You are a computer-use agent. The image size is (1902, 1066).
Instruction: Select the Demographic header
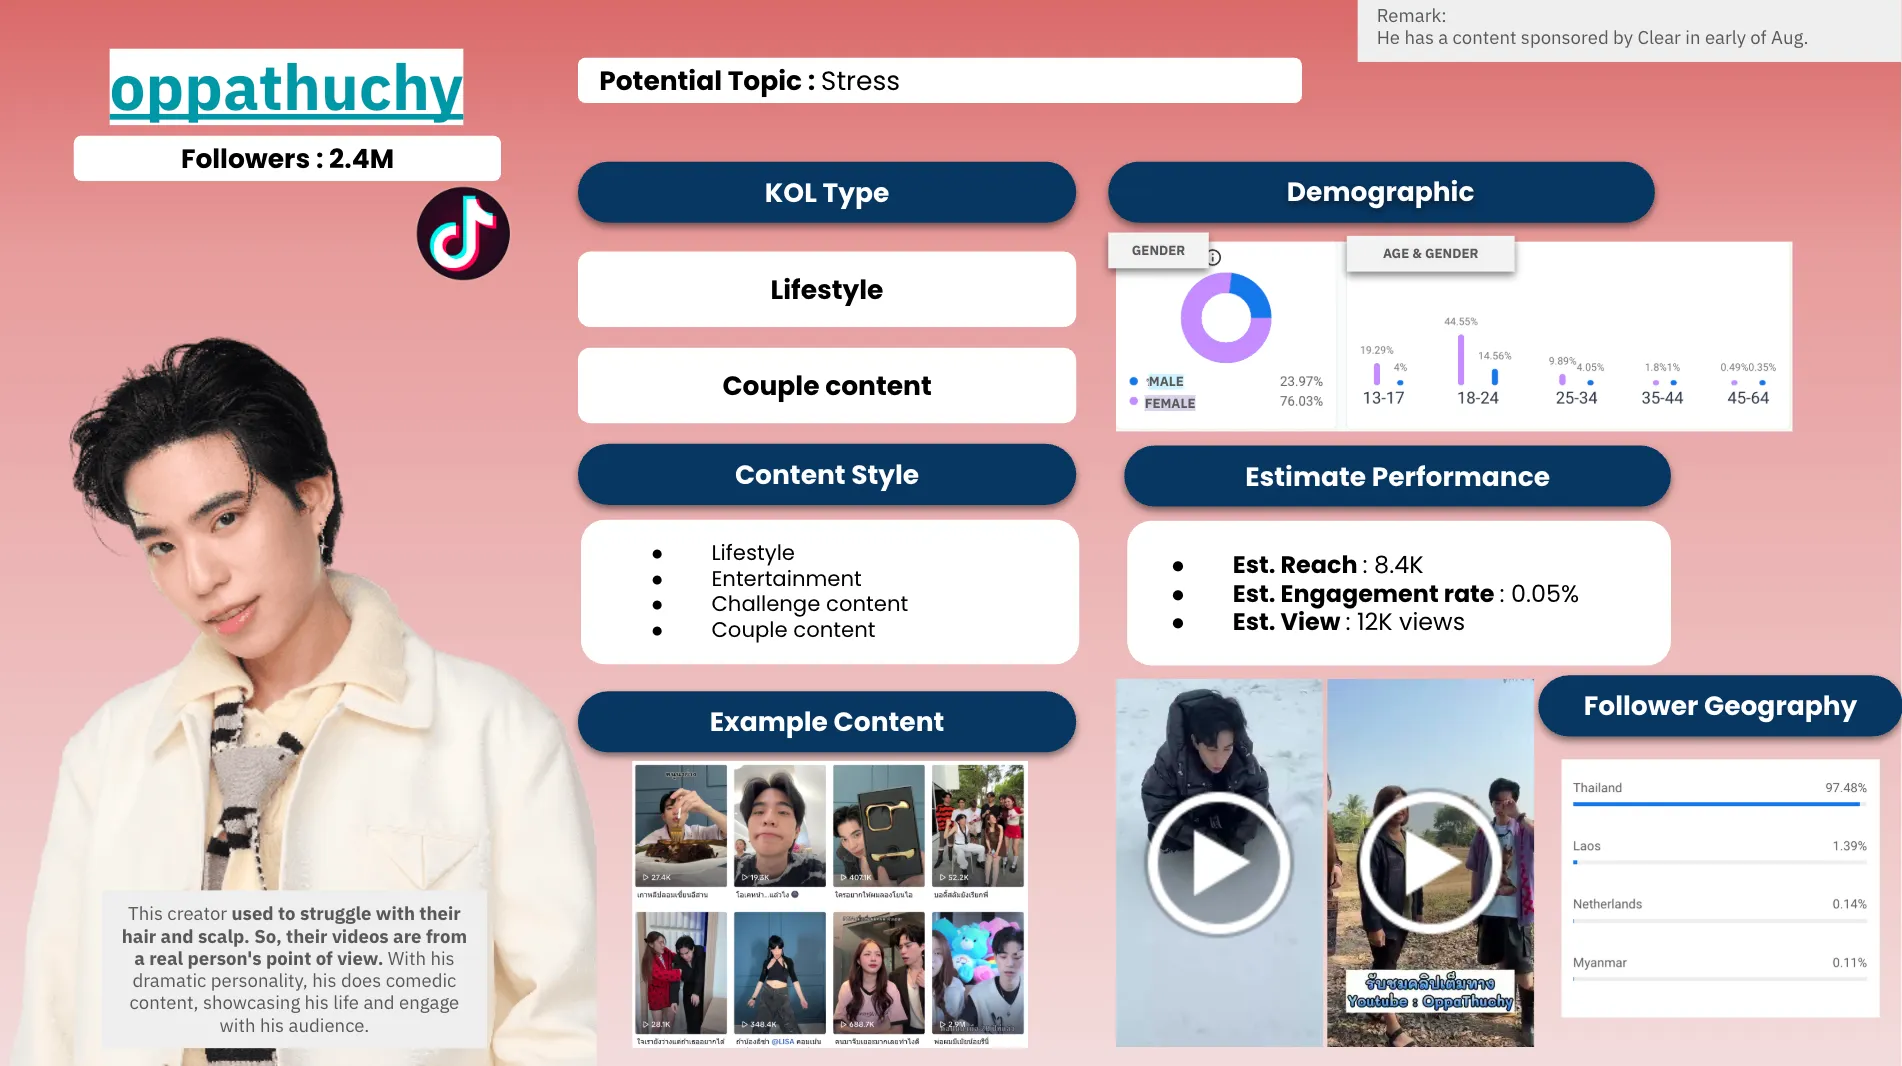click(x=1380, y=192)
